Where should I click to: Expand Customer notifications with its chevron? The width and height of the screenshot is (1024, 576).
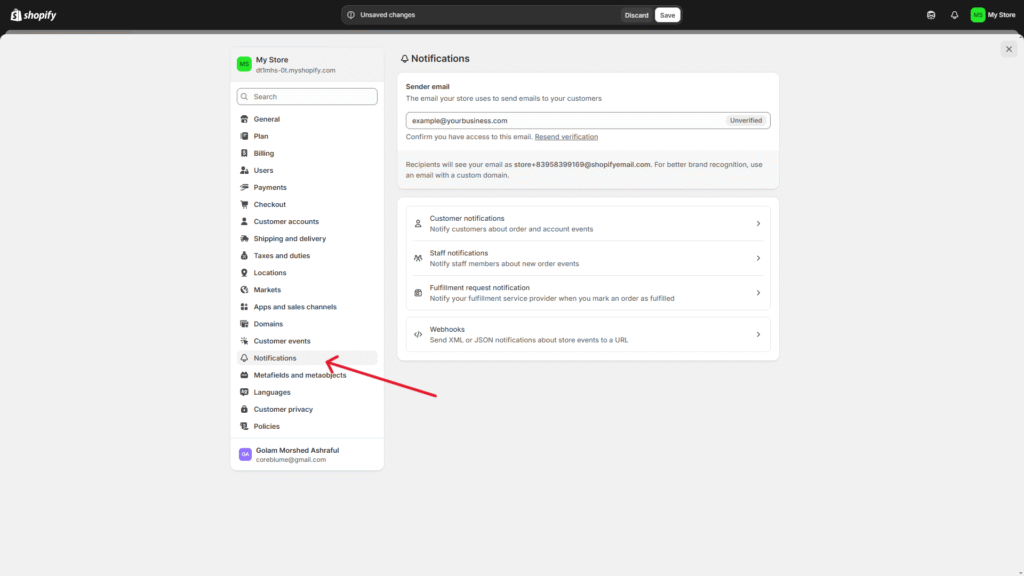click(758, 224)
